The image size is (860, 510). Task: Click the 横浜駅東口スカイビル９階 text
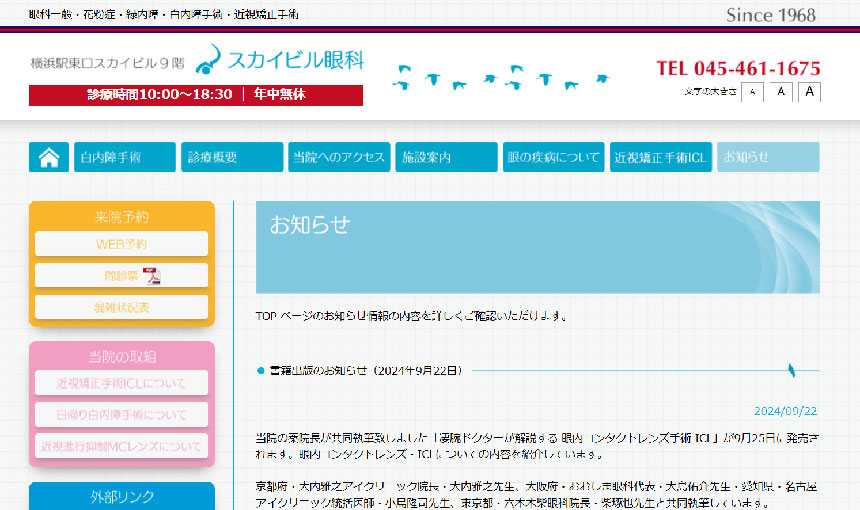click(x=108, y=63)
